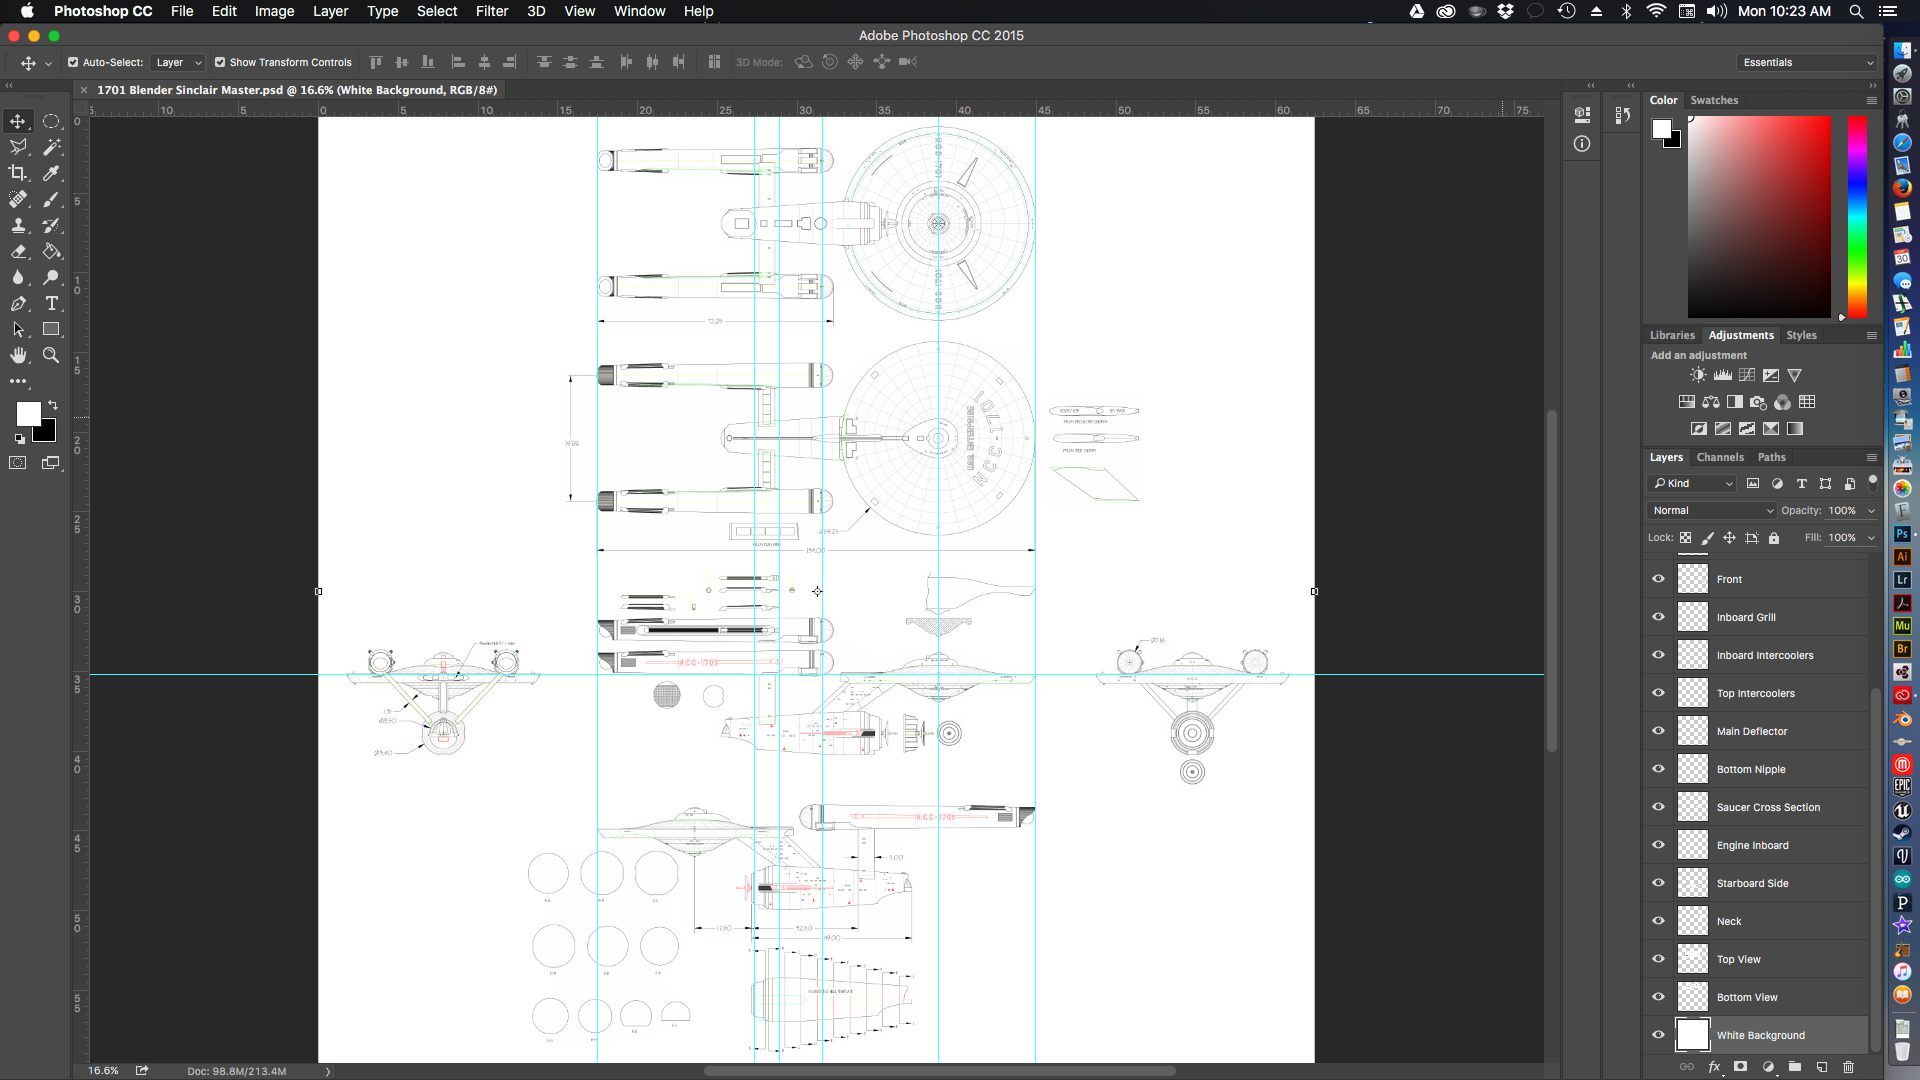
Task: Click the foreground color swatch in toolbar
Action: (28, 414)
